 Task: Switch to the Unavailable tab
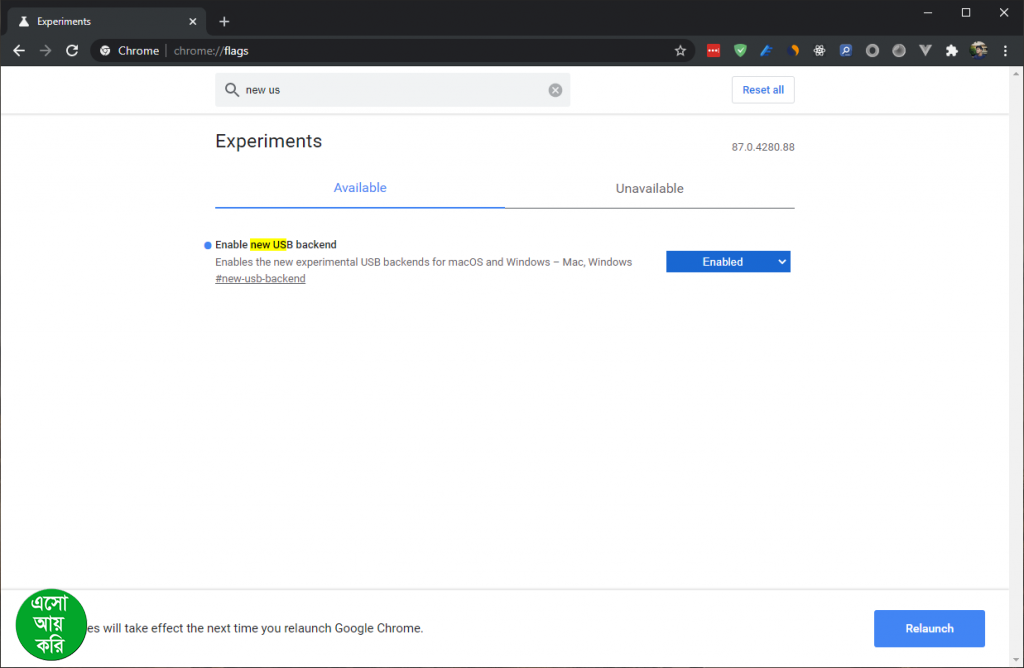tap(649, 188)
